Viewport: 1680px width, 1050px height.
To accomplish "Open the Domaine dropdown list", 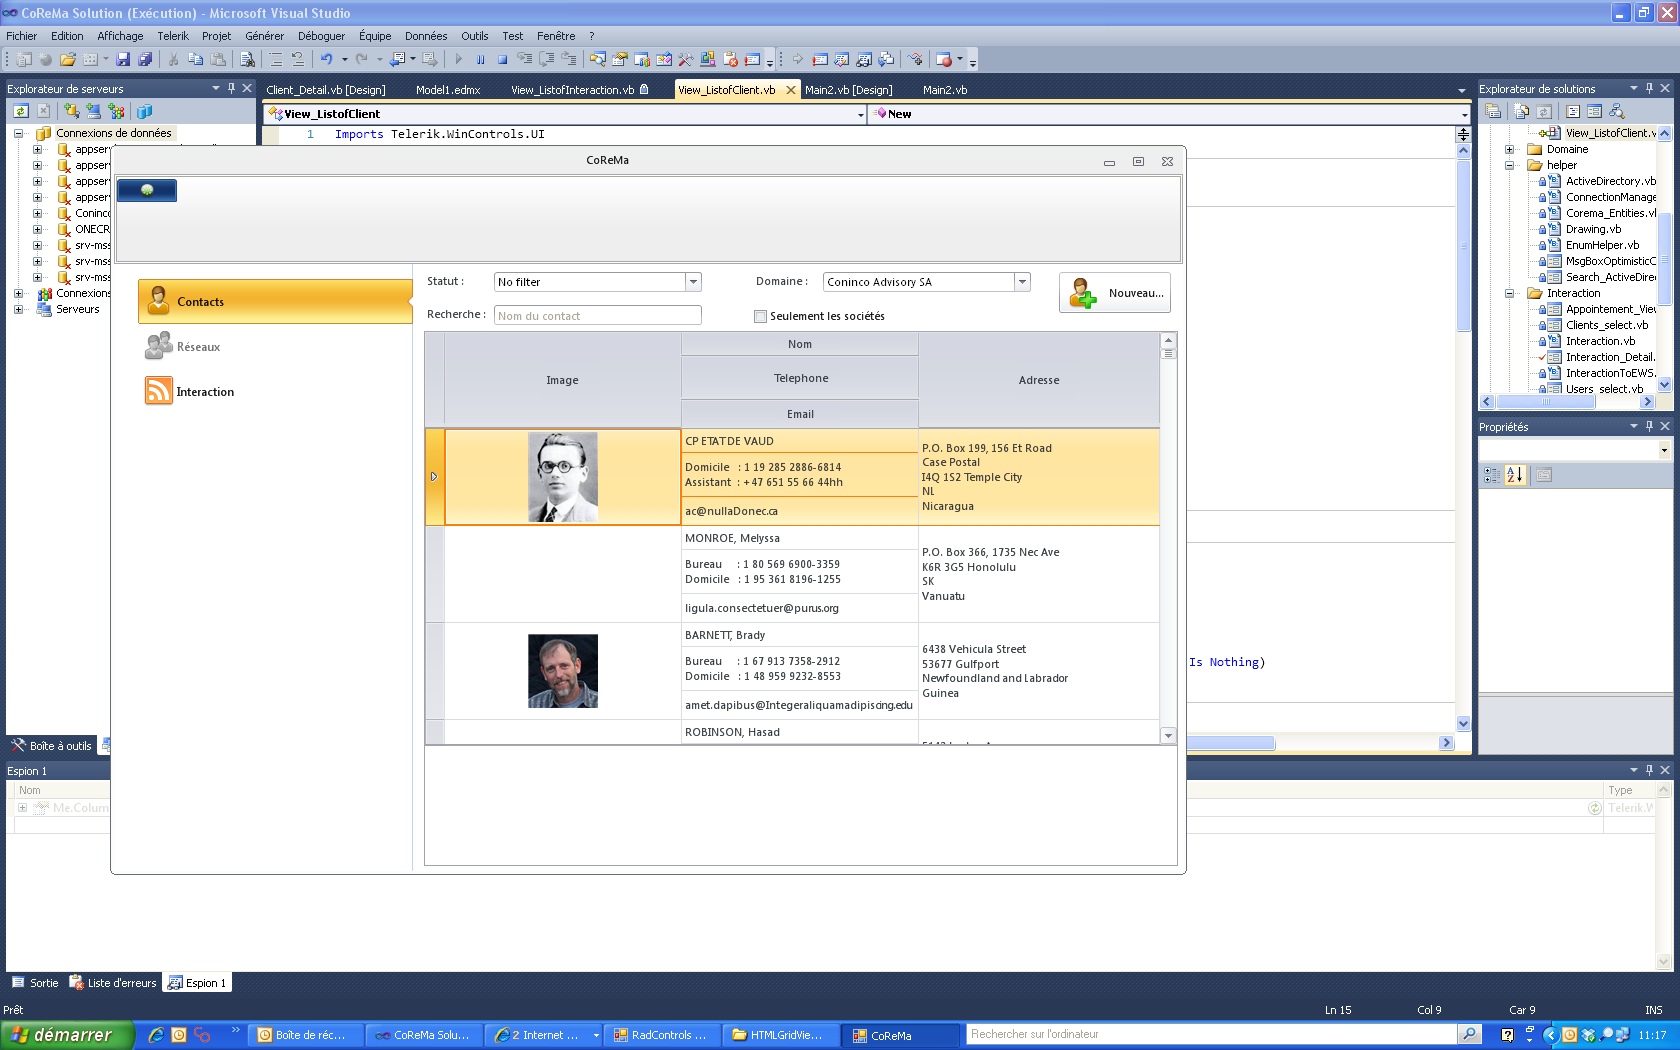I will coord(1022,282).
